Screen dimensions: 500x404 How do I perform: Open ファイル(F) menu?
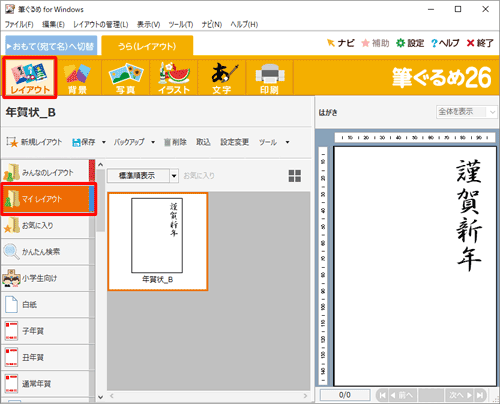(19, 24)
